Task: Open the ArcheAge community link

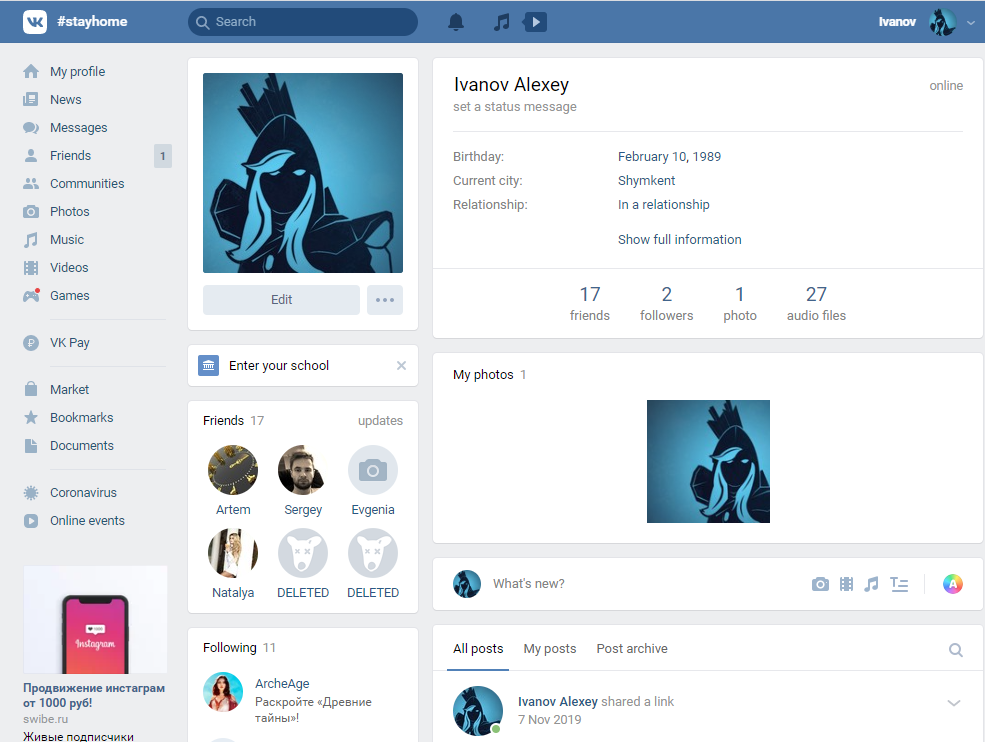Action: tap(282, 683)
